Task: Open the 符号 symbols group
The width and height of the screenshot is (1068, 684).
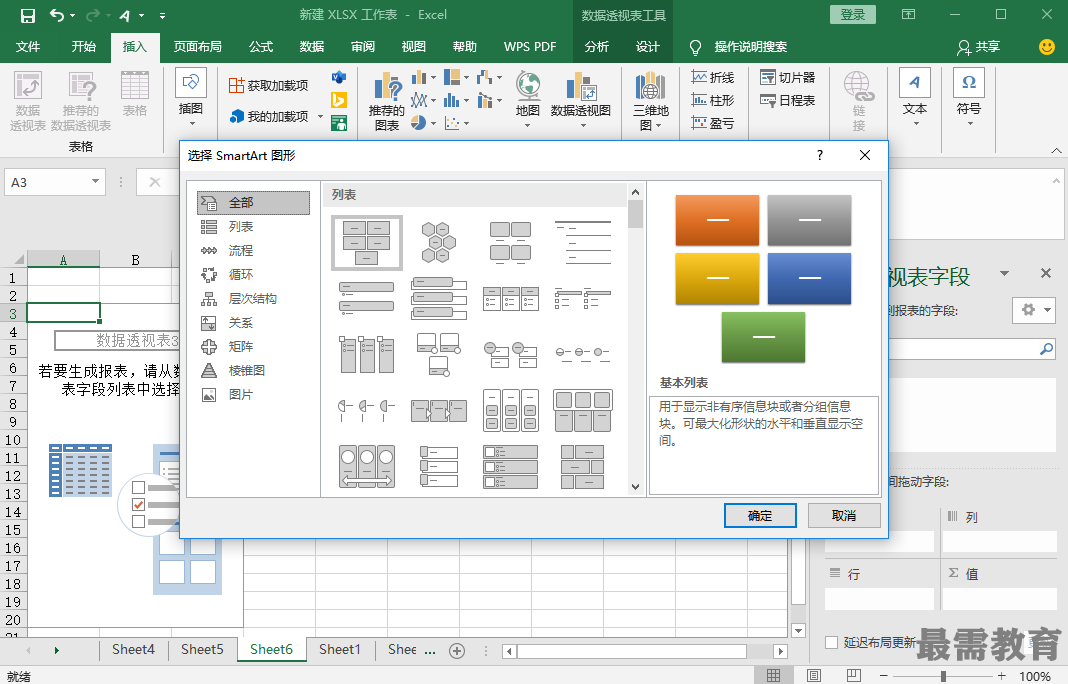Action: 969,98
